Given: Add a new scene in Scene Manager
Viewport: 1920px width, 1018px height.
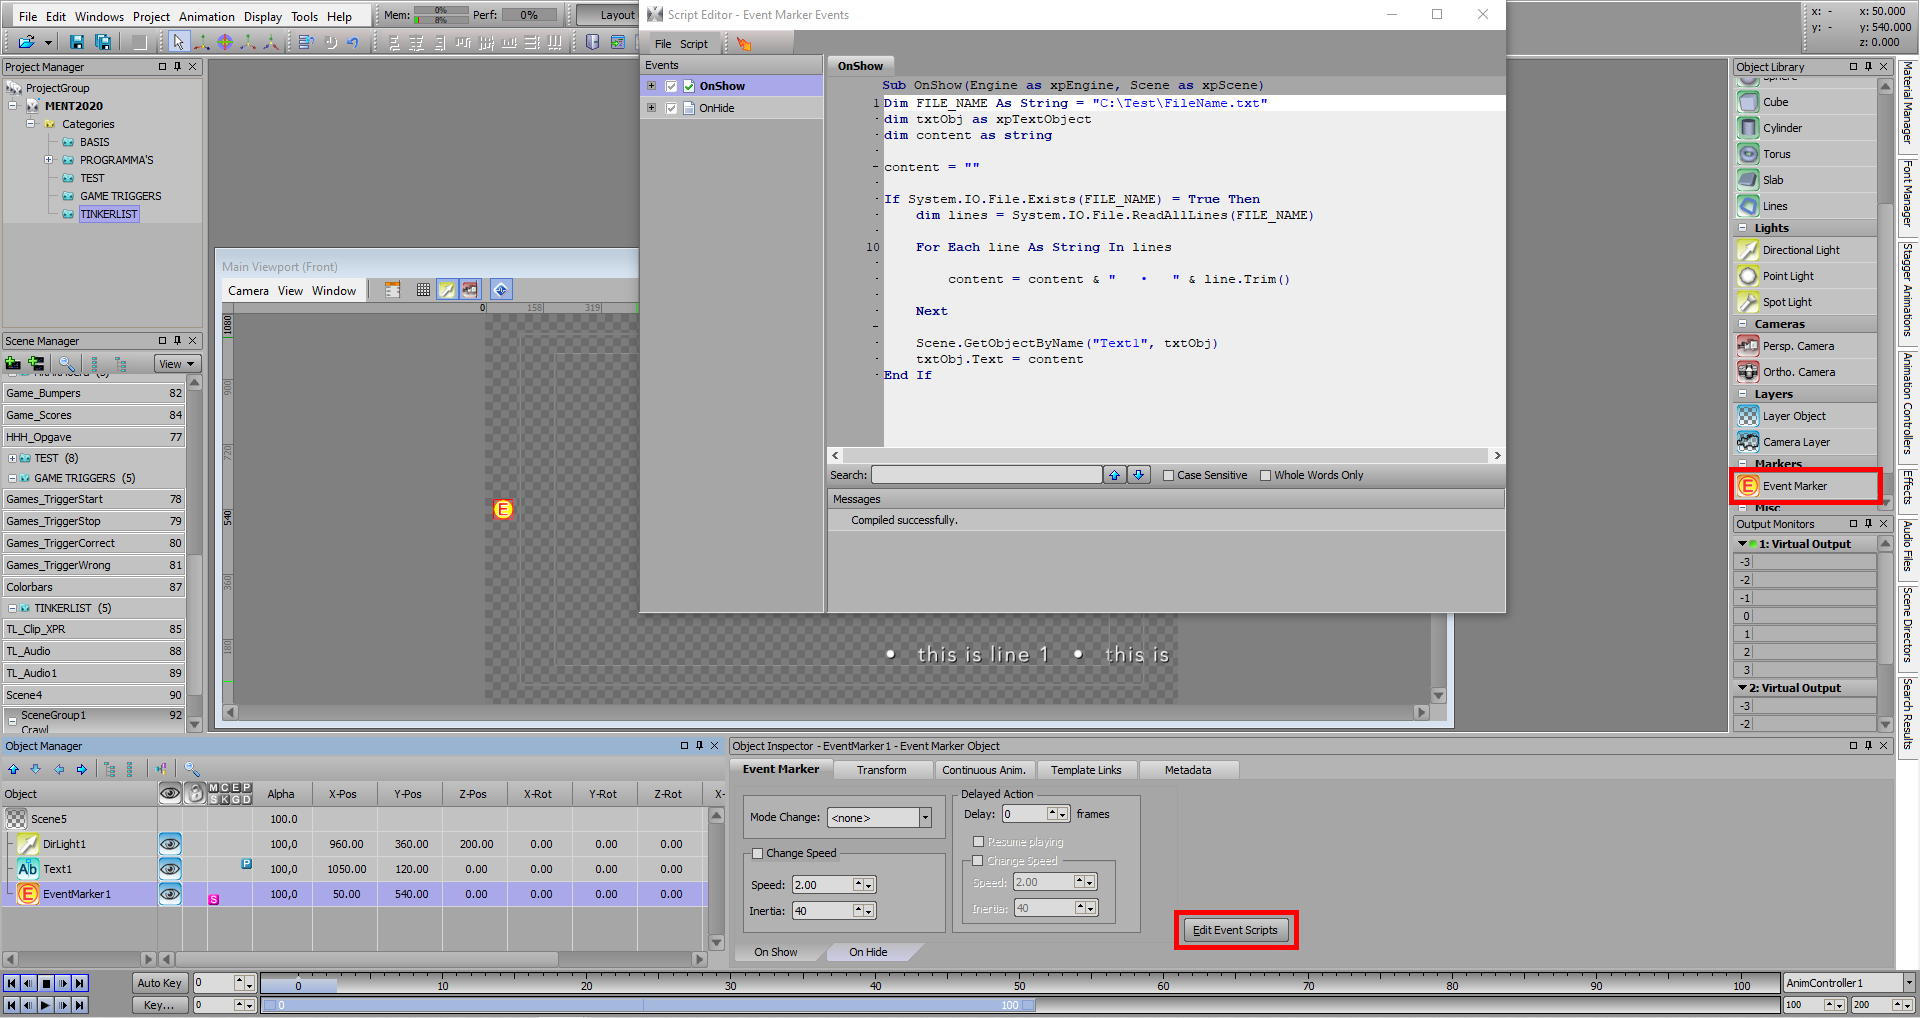Looking at the screenshot, I should [x=13, y=364].
